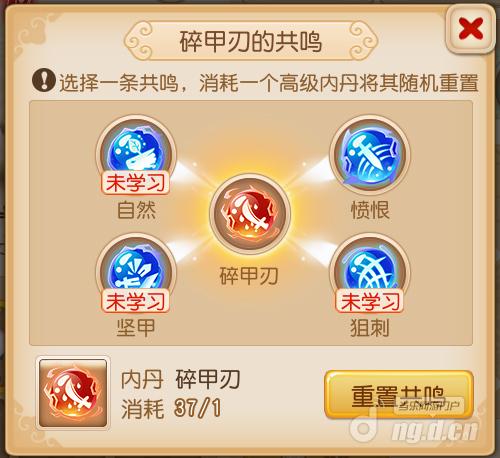Image resolution: width=500 pixels, height=458 pixels.
Task: Click the 重置共鸣 button
Action: pos(399,395)
